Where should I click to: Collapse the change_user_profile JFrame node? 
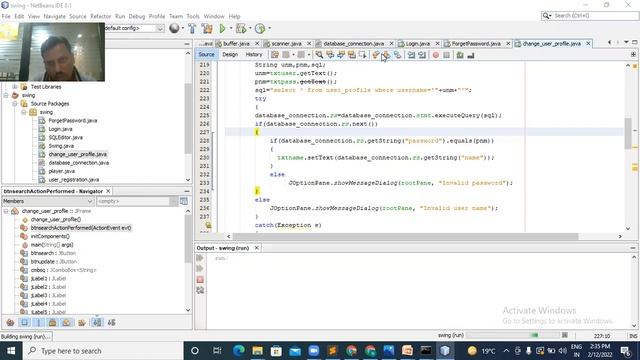pos(6,211)
